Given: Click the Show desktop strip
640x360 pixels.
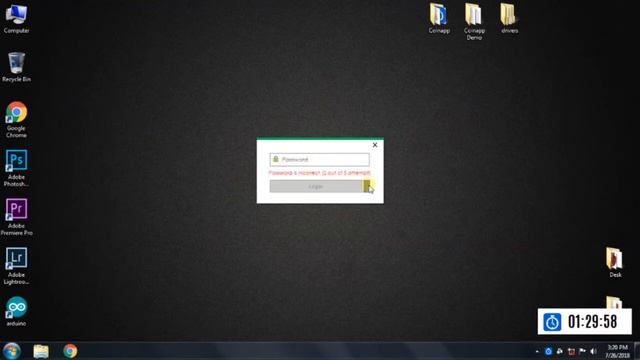Looking at the screenshot, I should [637, 351].
